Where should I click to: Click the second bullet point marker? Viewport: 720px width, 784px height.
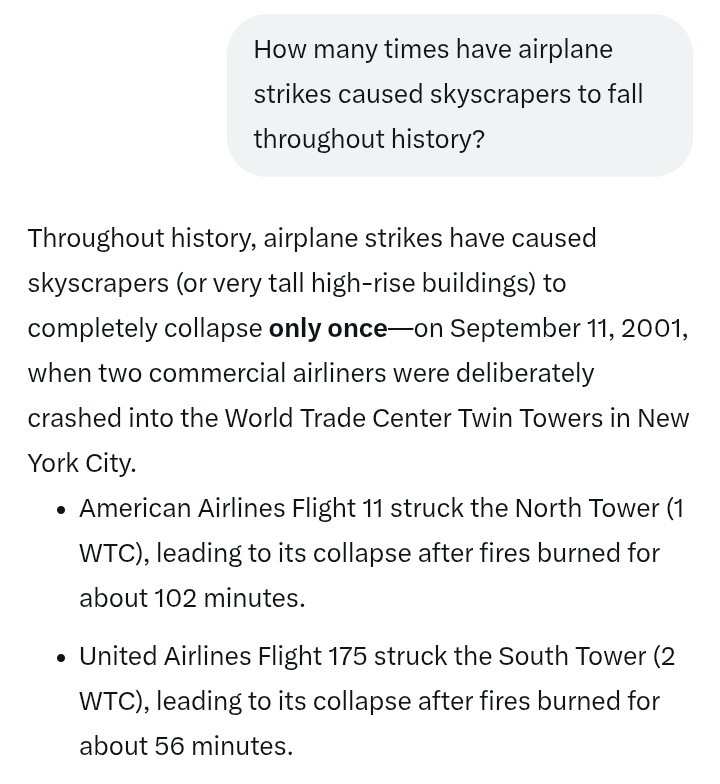tap(62, 658)
